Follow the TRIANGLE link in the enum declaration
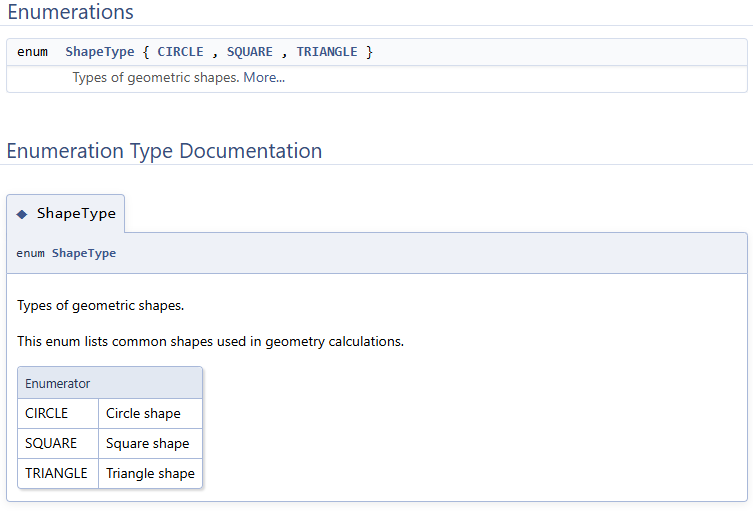This screenshot has width=753, height=511. coord(326,52)
